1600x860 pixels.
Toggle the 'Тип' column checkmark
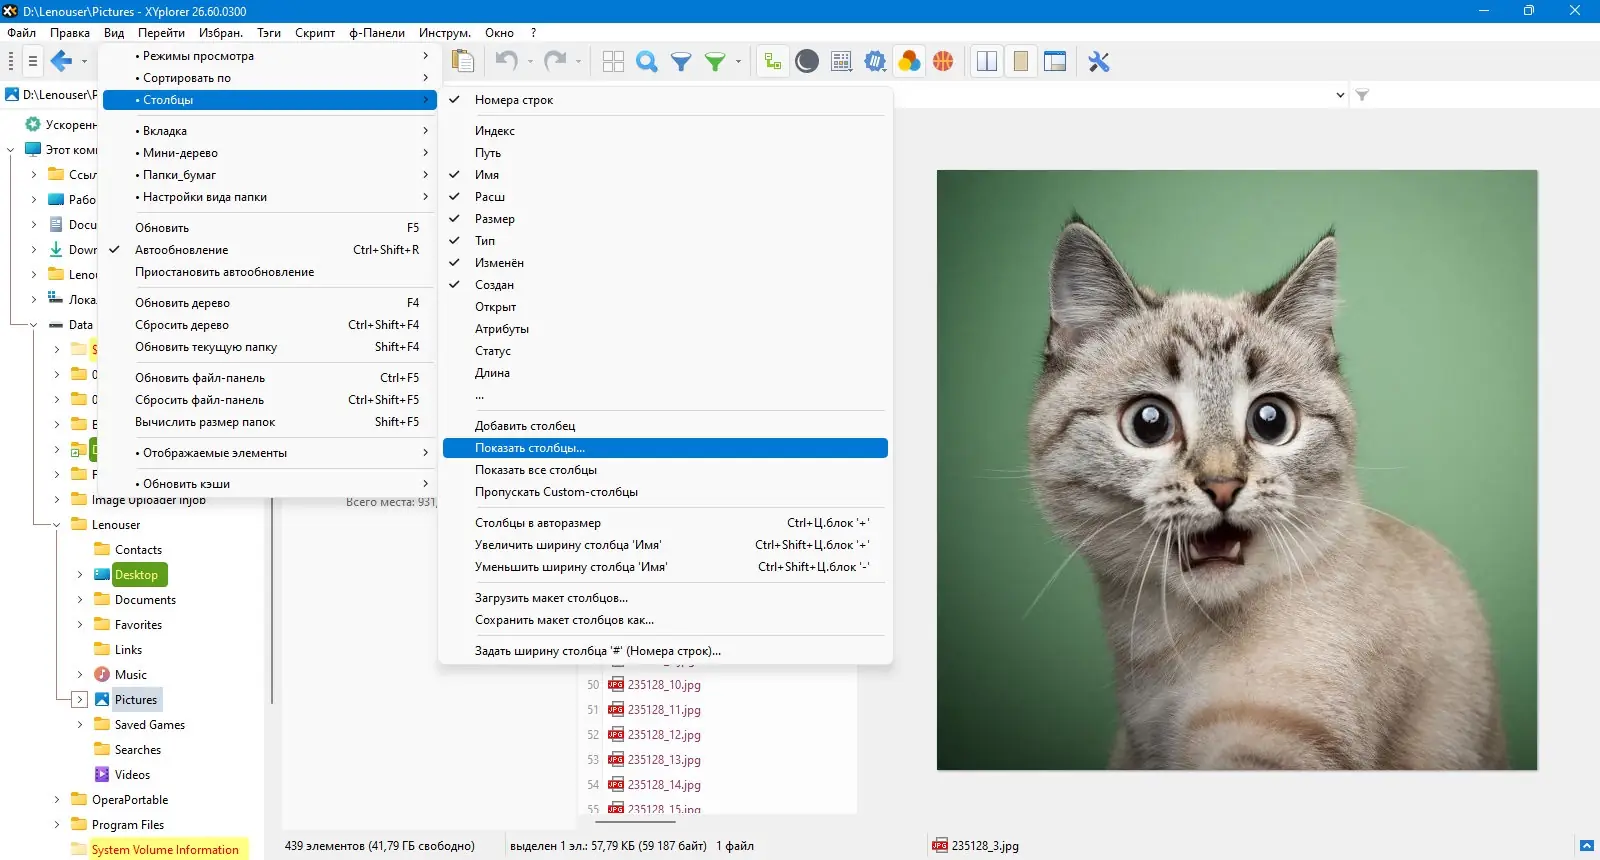coord(454,240)
